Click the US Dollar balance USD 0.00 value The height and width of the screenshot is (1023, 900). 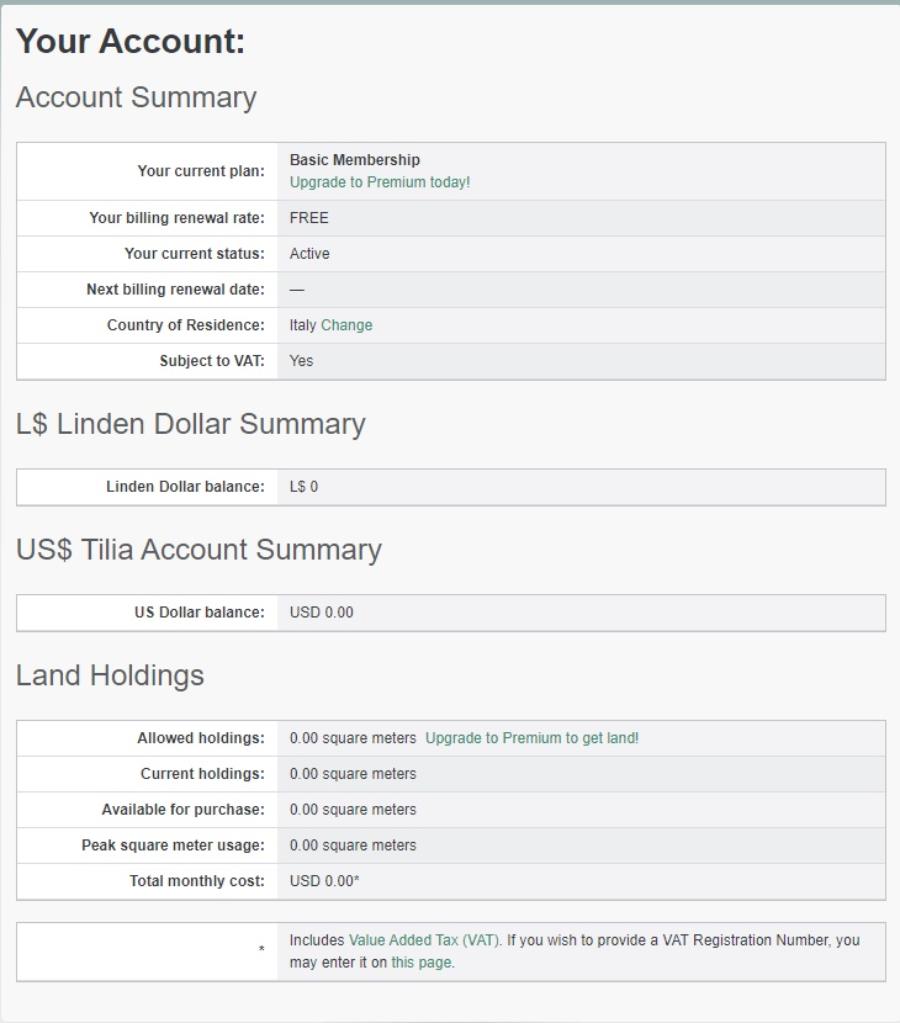[x=321, y=613]
